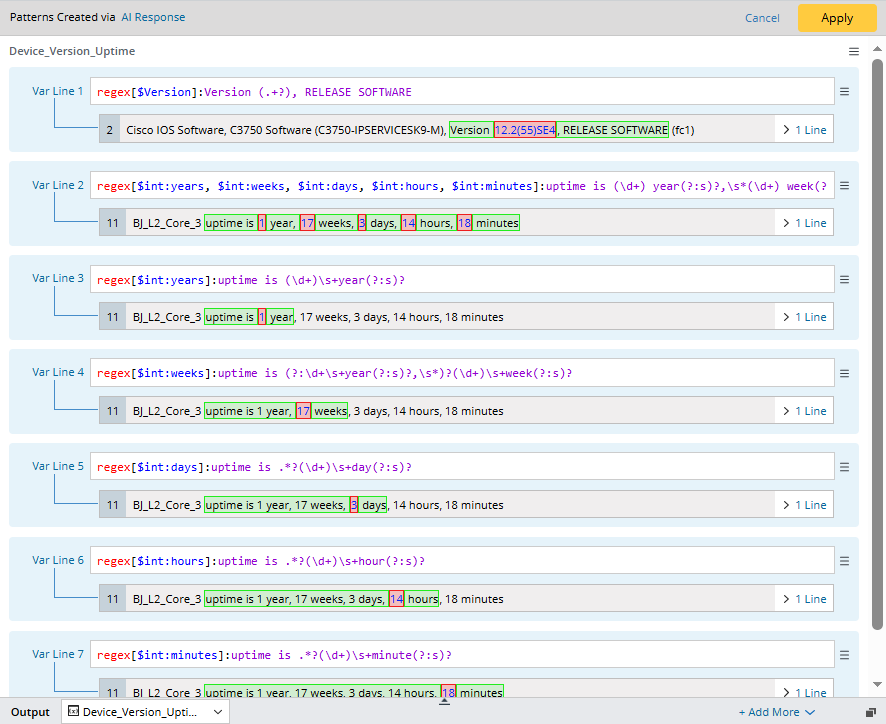Expand the '1 Line' chevron for Var Line 3

pos(804,317)
